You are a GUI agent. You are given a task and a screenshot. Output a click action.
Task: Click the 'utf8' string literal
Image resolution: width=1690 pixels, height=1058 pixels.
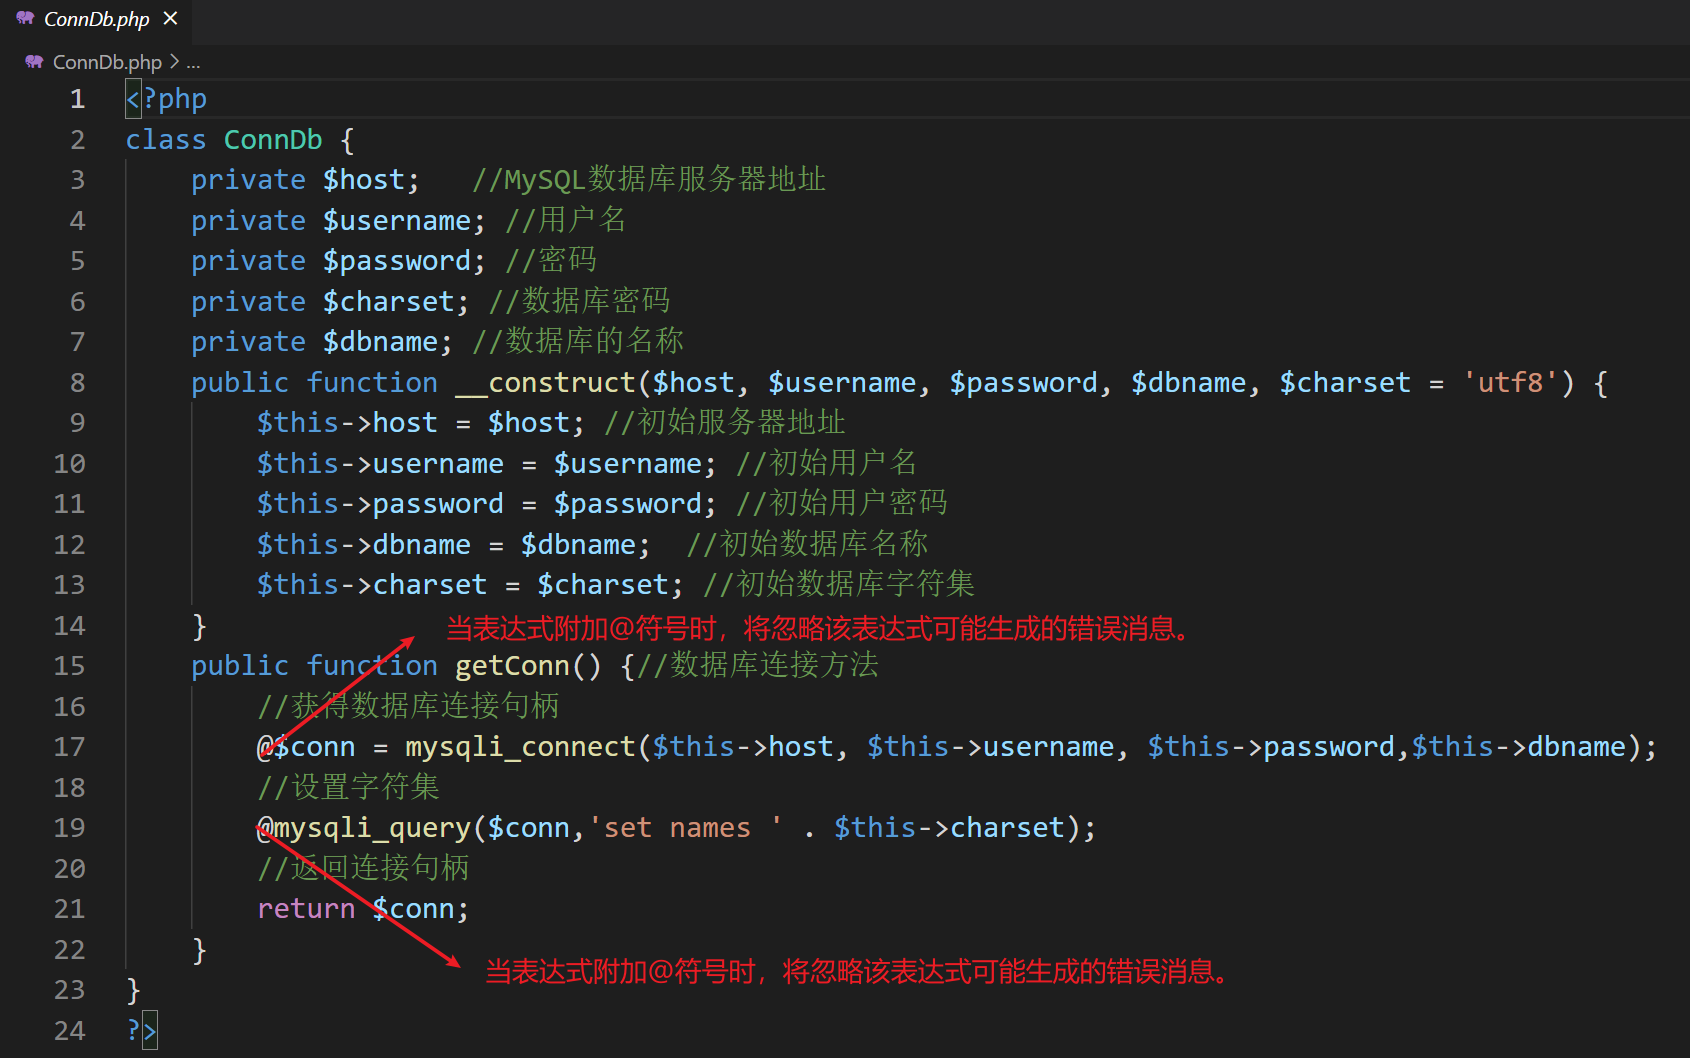pyautogui.click(x=1511, y=383)
